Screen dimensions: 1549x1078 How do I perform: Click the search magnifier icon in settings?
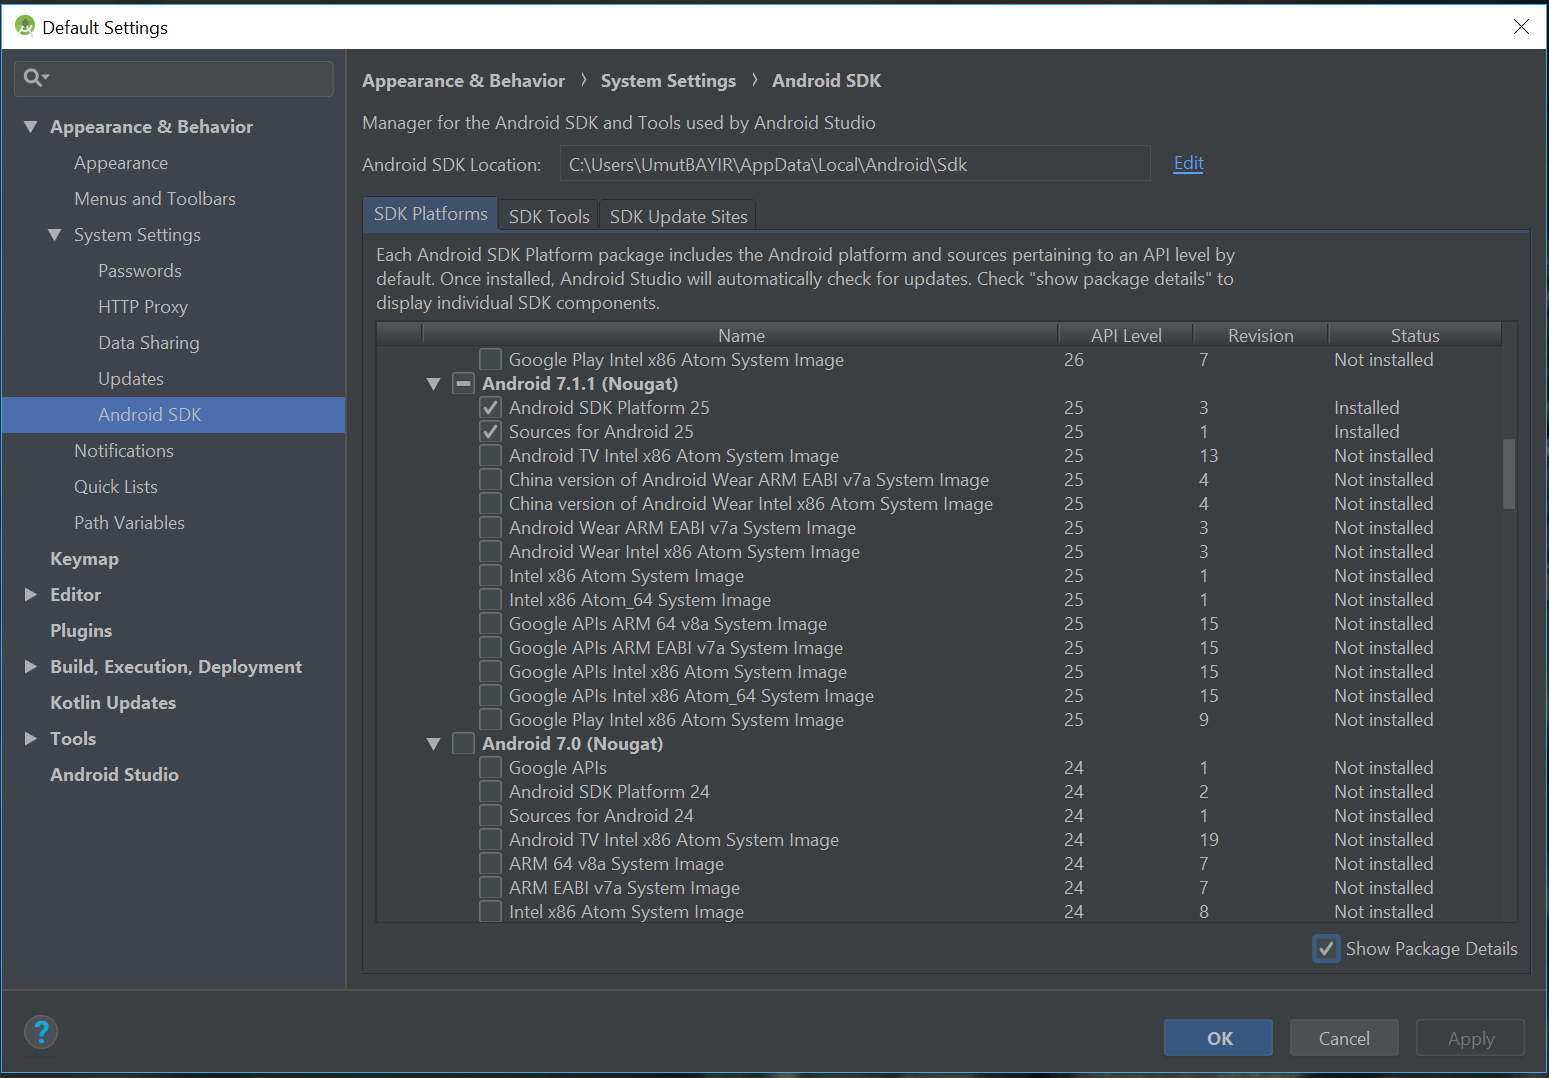pyautogui.click(x=34, y=78)
